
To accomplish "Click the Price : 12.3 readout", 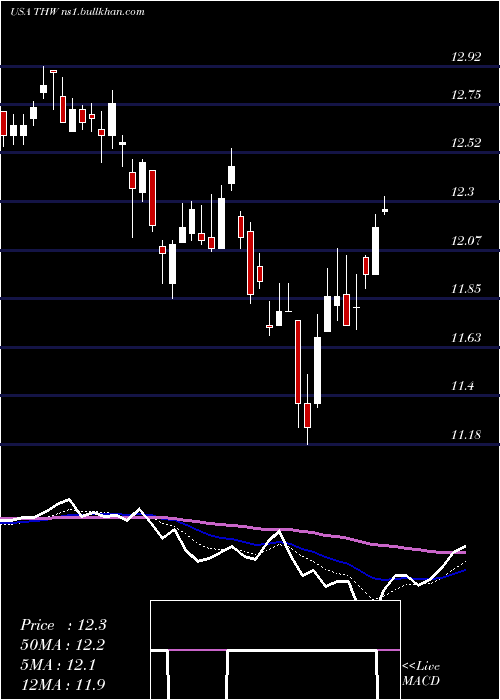I will 63,625.
